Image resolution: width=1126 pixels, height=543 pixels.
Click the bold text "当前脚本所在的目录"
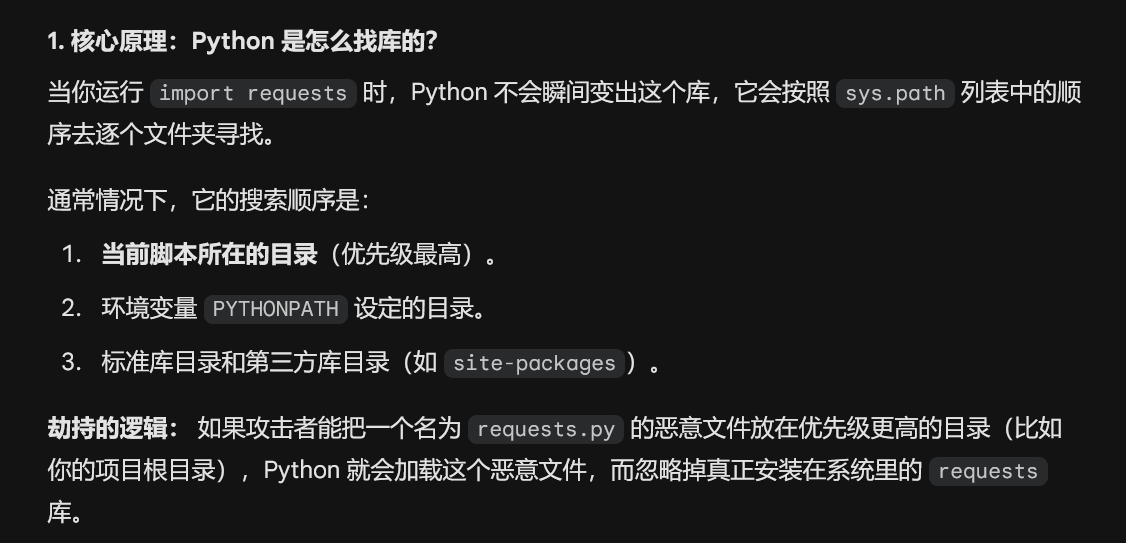[x=209, y=255]
